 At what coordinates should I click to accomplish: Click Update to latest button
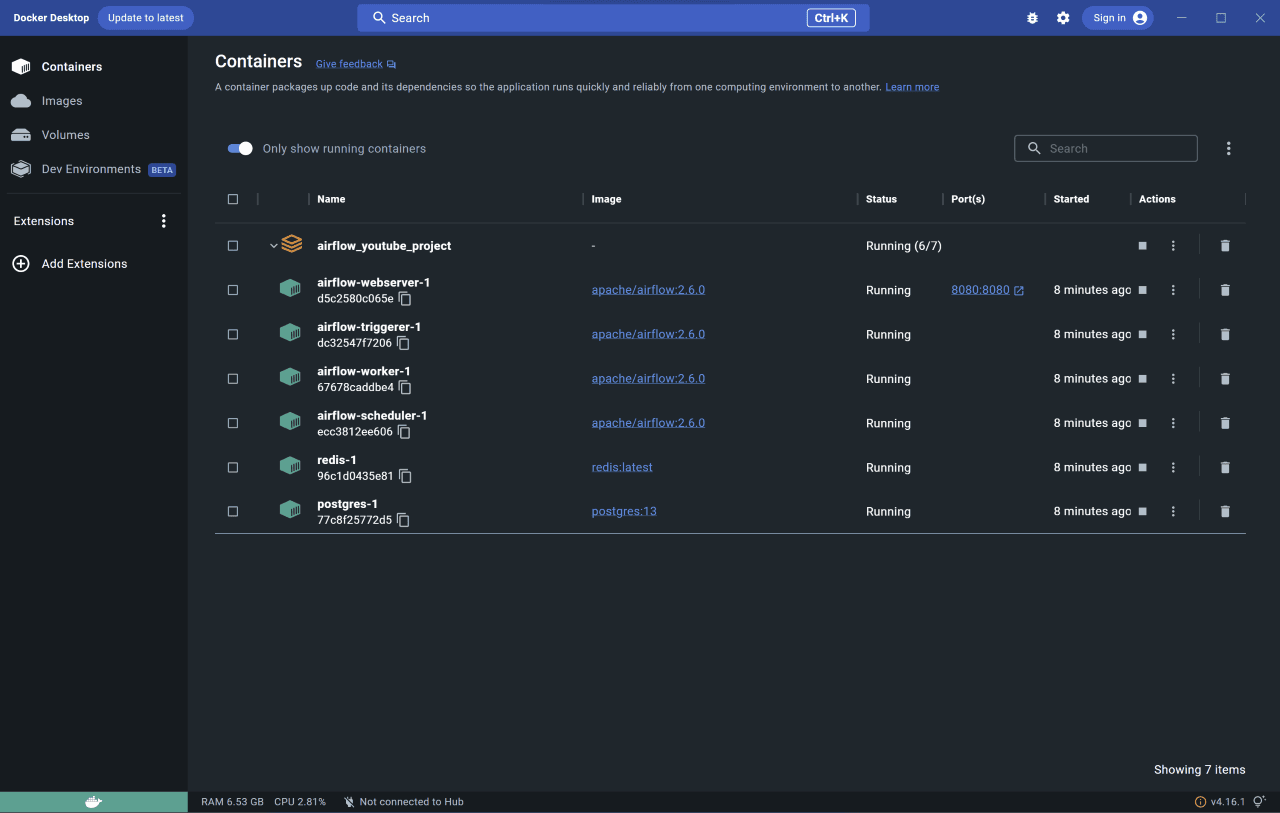tap(146, 18)
